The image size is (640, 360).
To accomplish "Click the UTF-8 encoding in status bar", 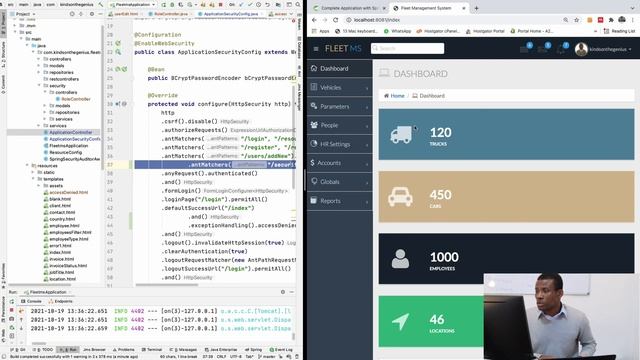I will (x=236, y=356).
